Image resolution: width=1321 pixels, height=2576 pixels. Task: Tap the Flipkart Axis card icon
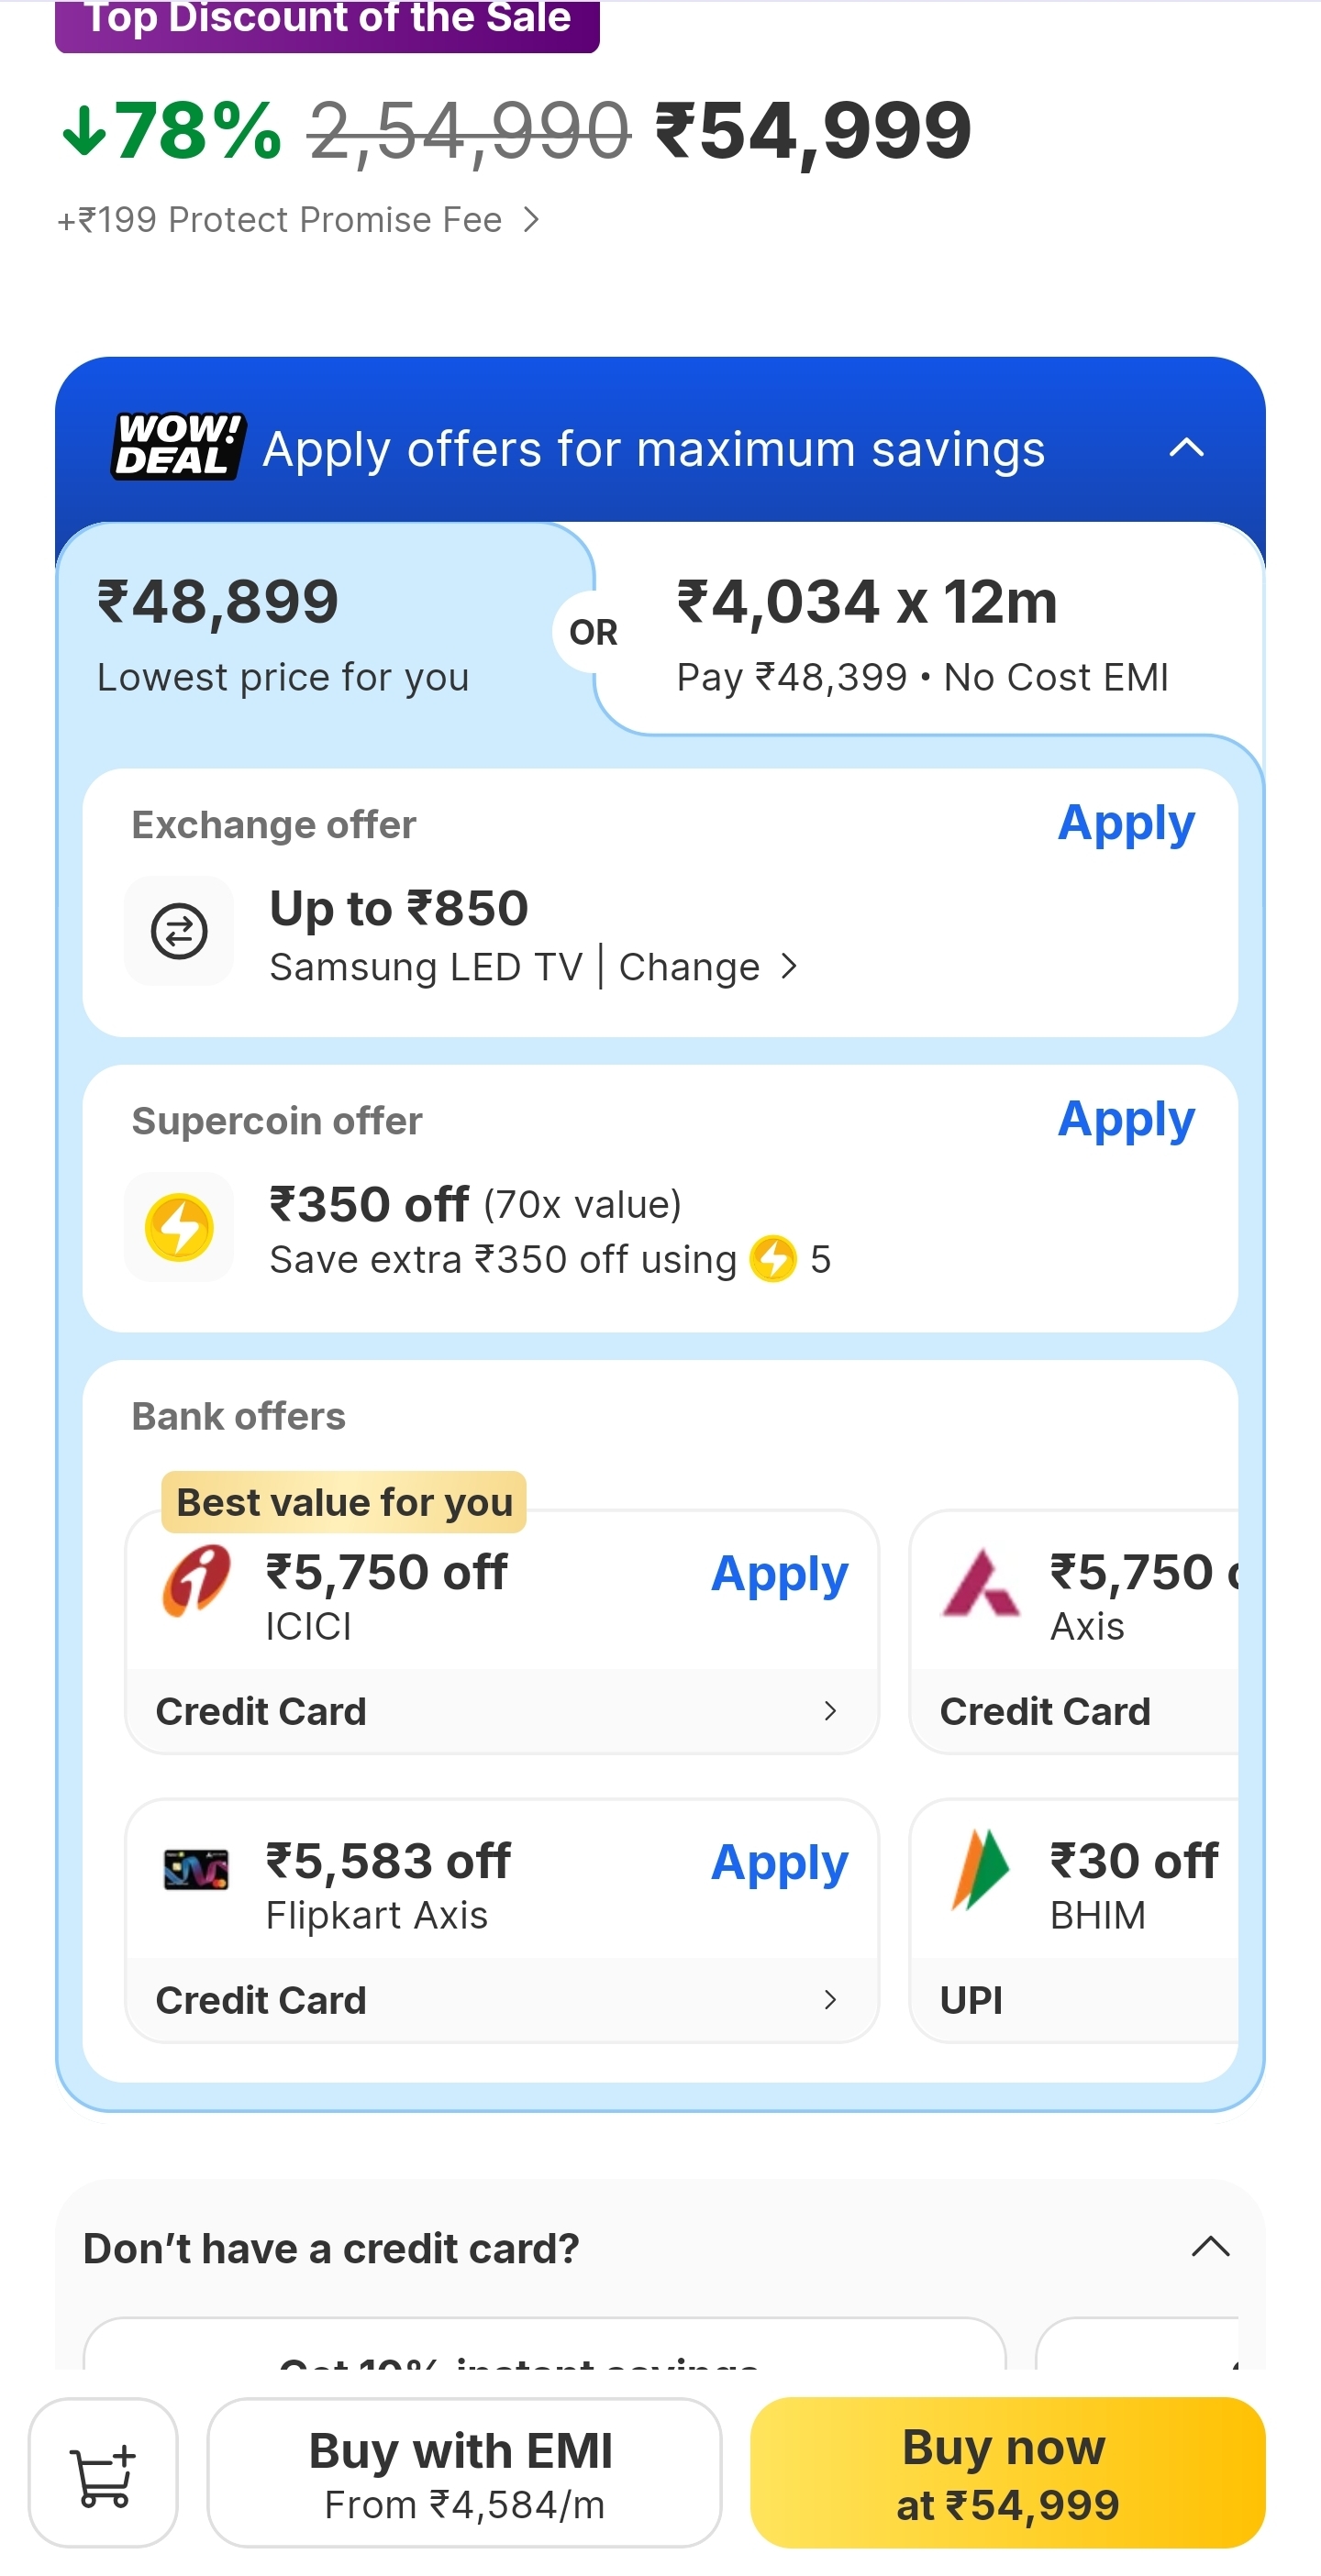pos(196,1868)
